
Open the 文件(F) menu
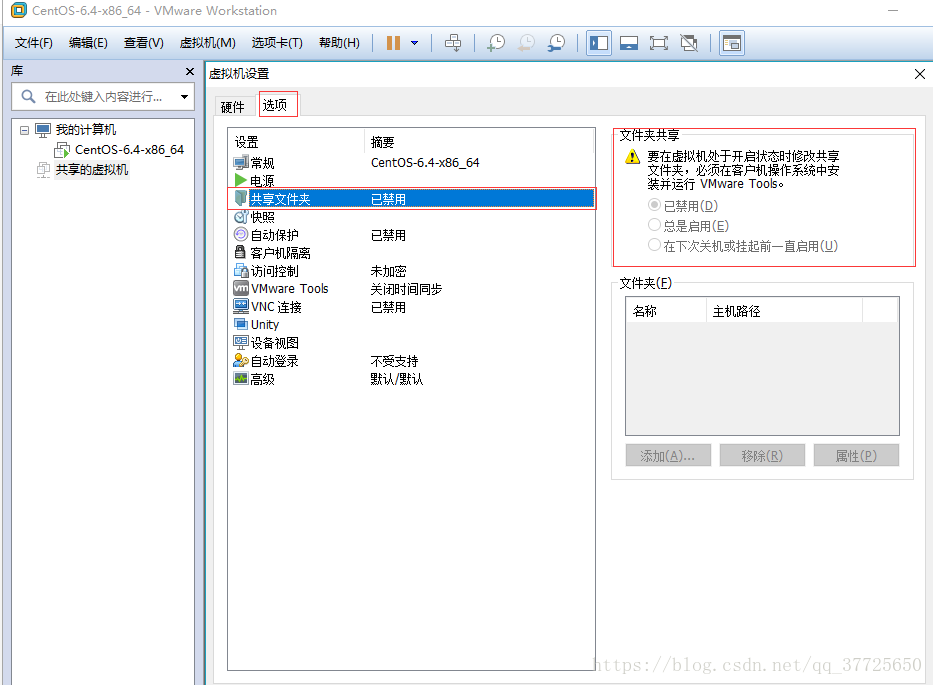point(33,43)
